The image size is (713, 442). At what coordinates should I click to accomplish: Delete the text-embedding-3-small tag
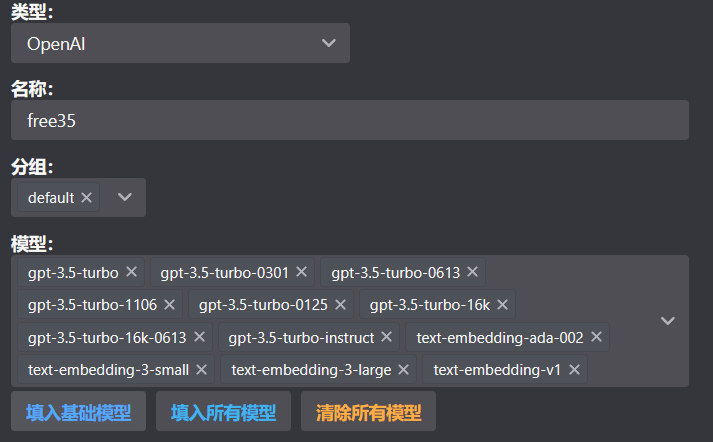[x=201, y=370]
